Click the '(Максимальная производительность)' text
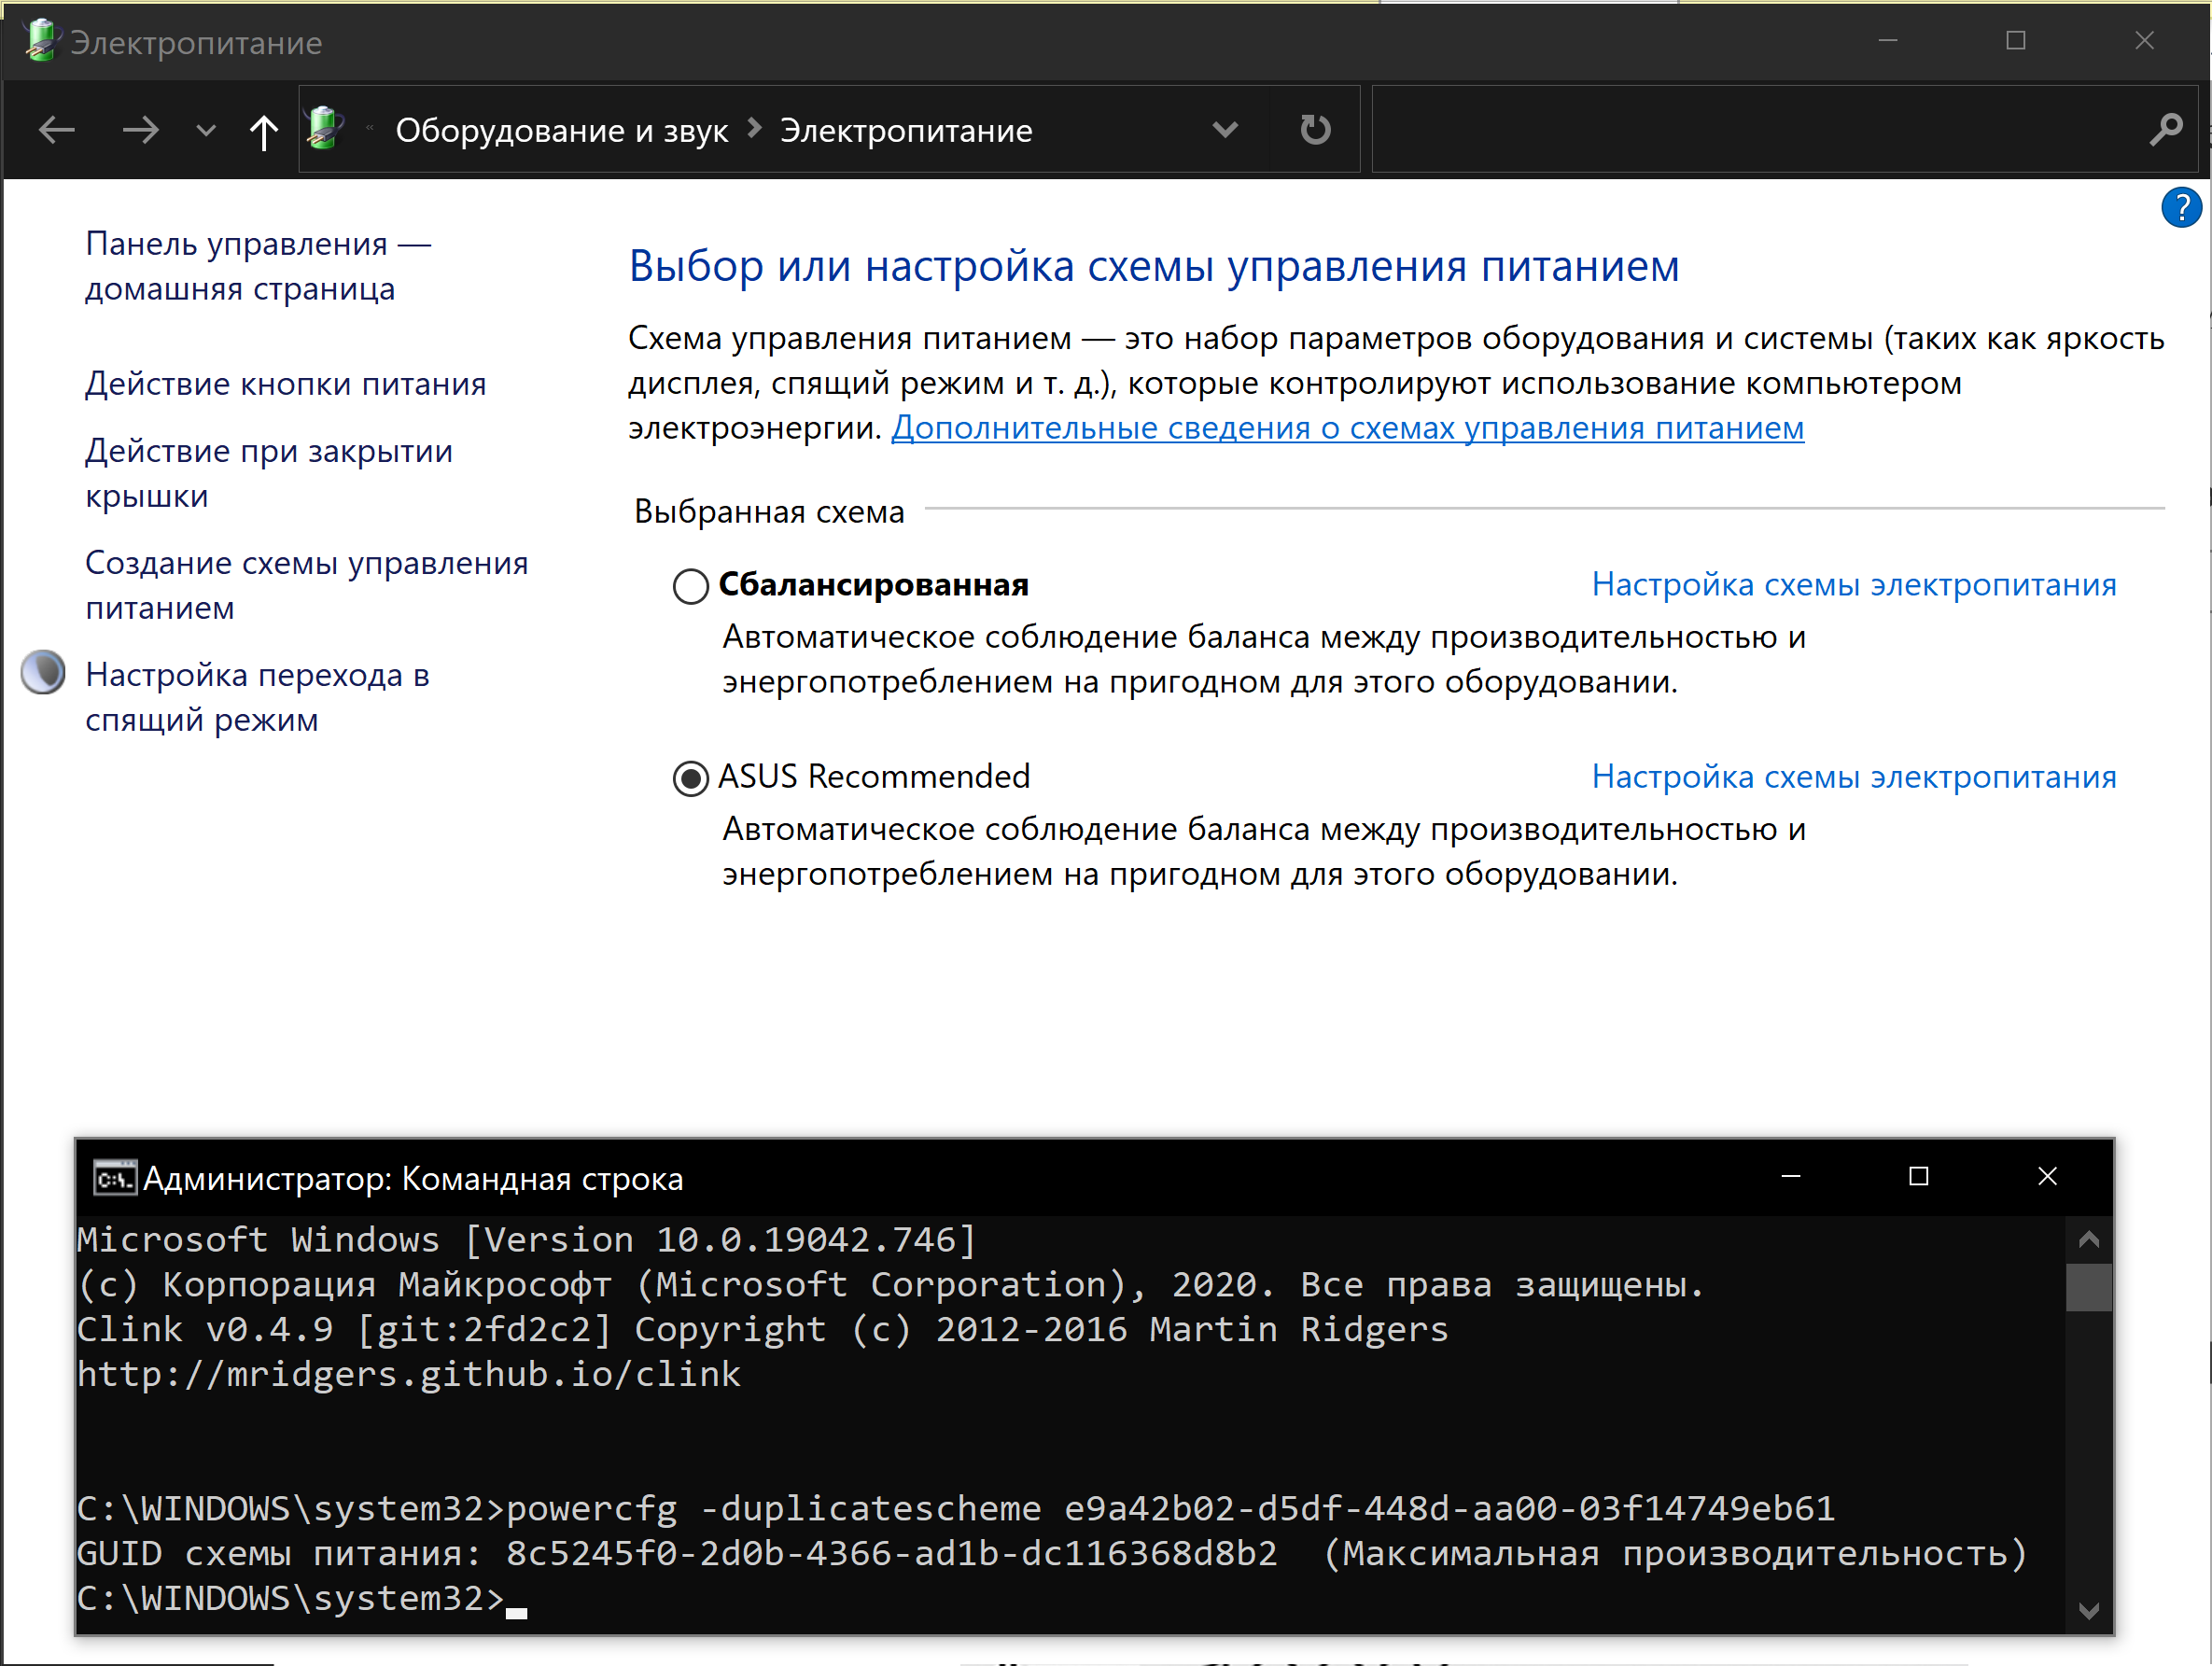Viewport: 2212px width, 1666px height. (x=1675, y=1553)
